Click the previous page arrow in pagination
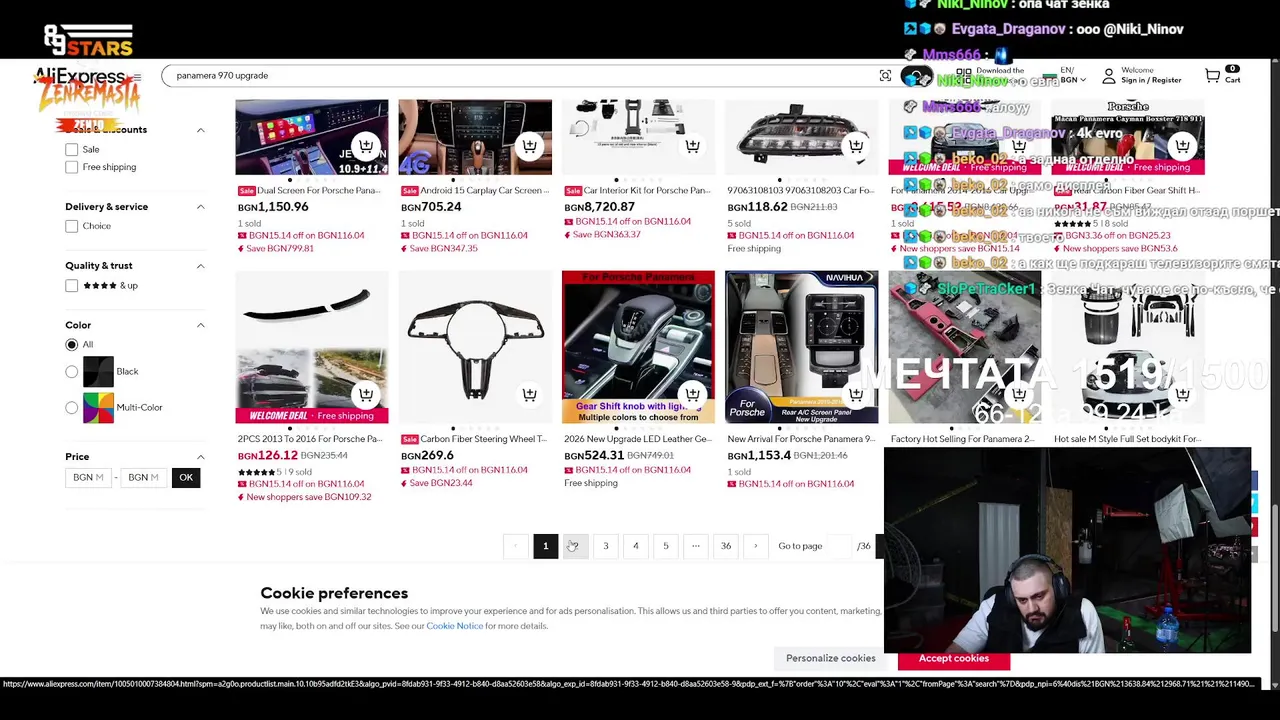Screen dimensions: 1280x720 [x=516, y=546]
